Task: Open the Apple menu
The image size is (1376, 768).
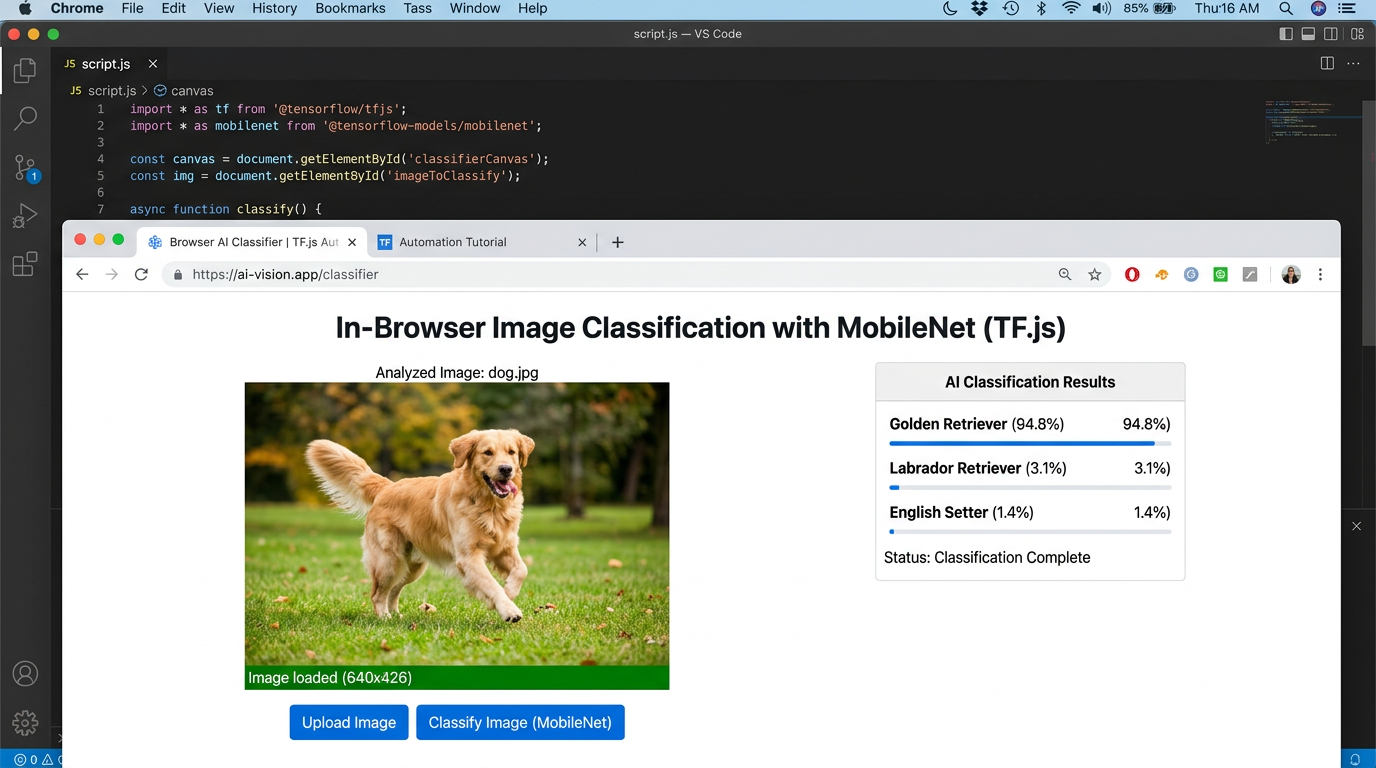Action: 25,8
